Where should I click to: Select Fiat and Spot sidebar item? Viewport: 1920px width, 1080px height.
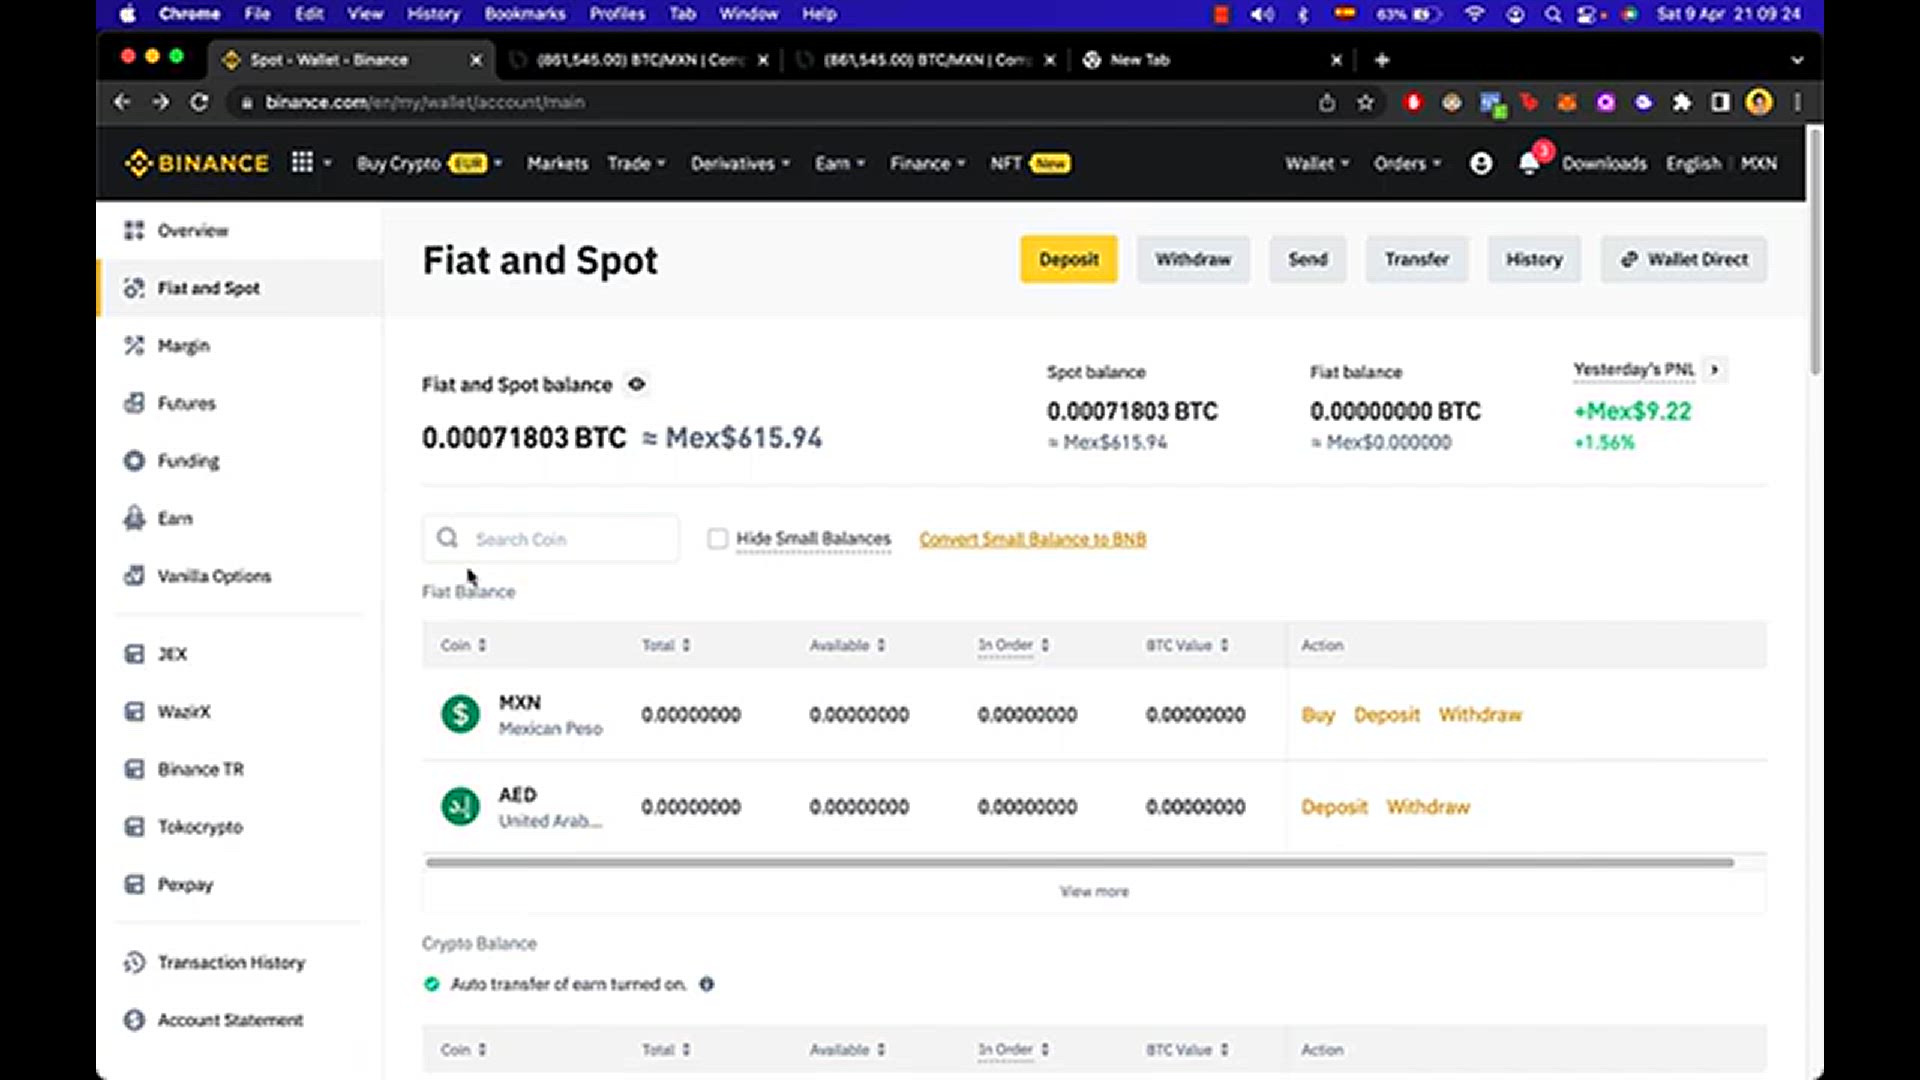tap(240, 288)
